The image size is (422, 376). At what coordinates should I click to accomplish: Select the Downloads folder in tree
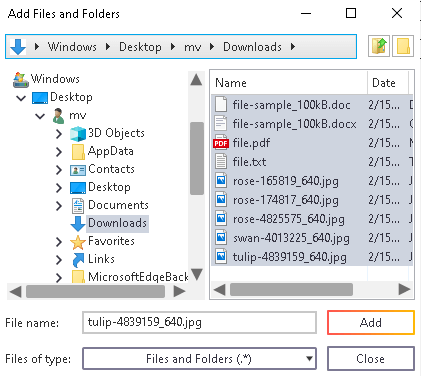pyautogui.click(x=117, y=223)
